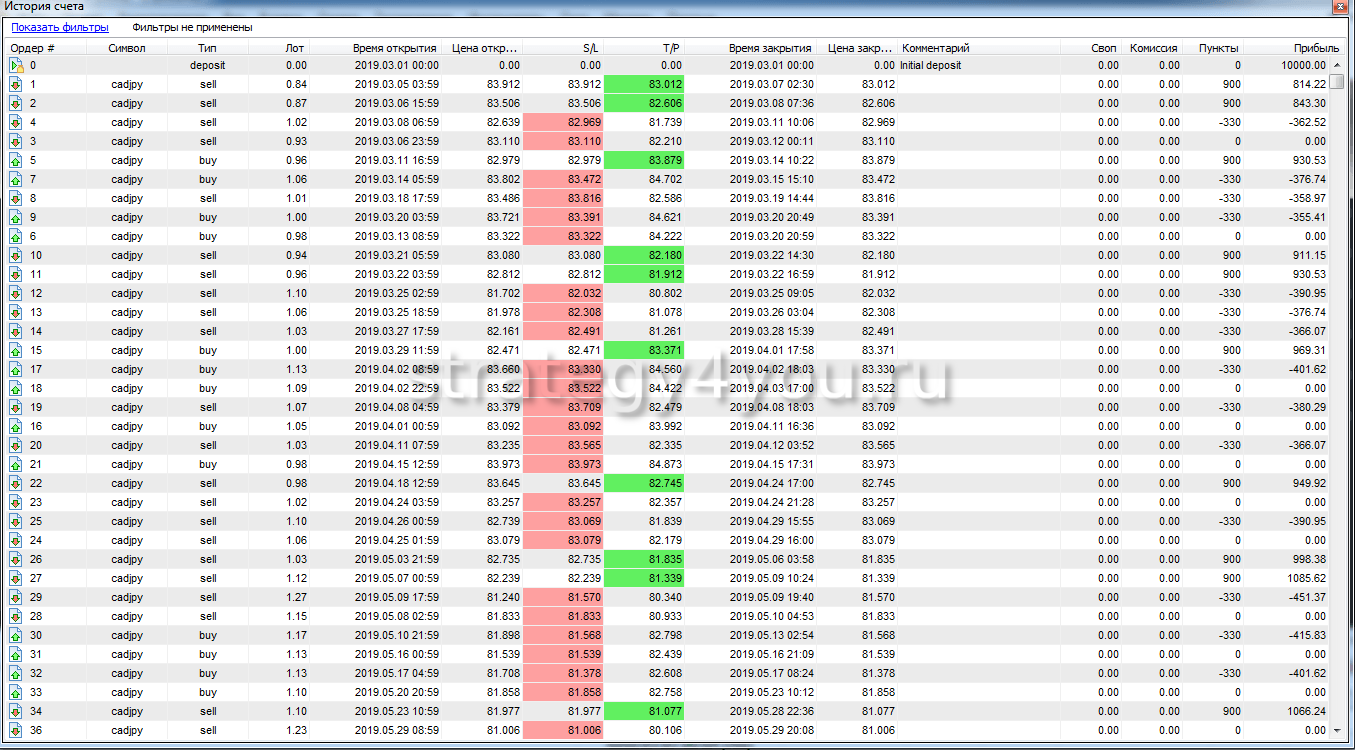Sort by Символ column header
This screenshot has height=750, width=1355.
pos(127,48)
